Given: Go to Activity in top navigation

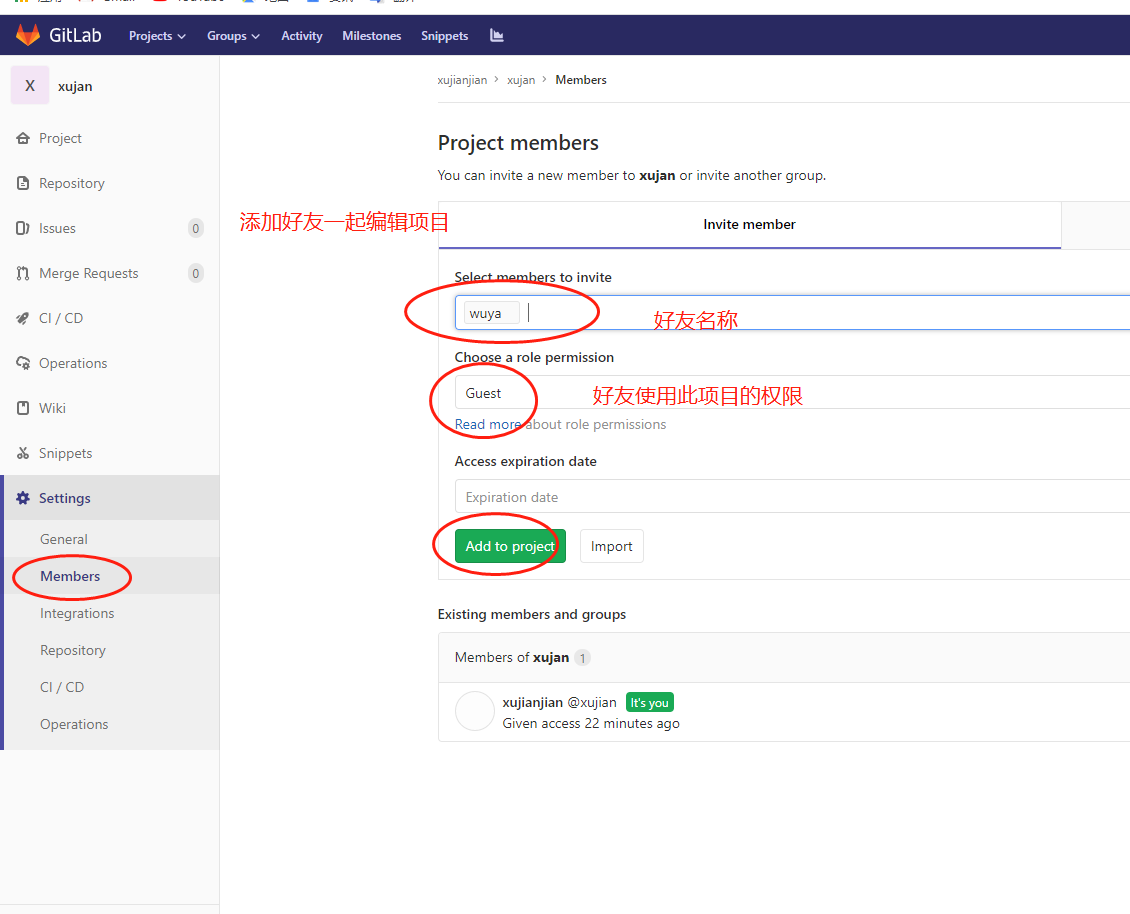Looking at the screenshot, I should click(301, 36).
